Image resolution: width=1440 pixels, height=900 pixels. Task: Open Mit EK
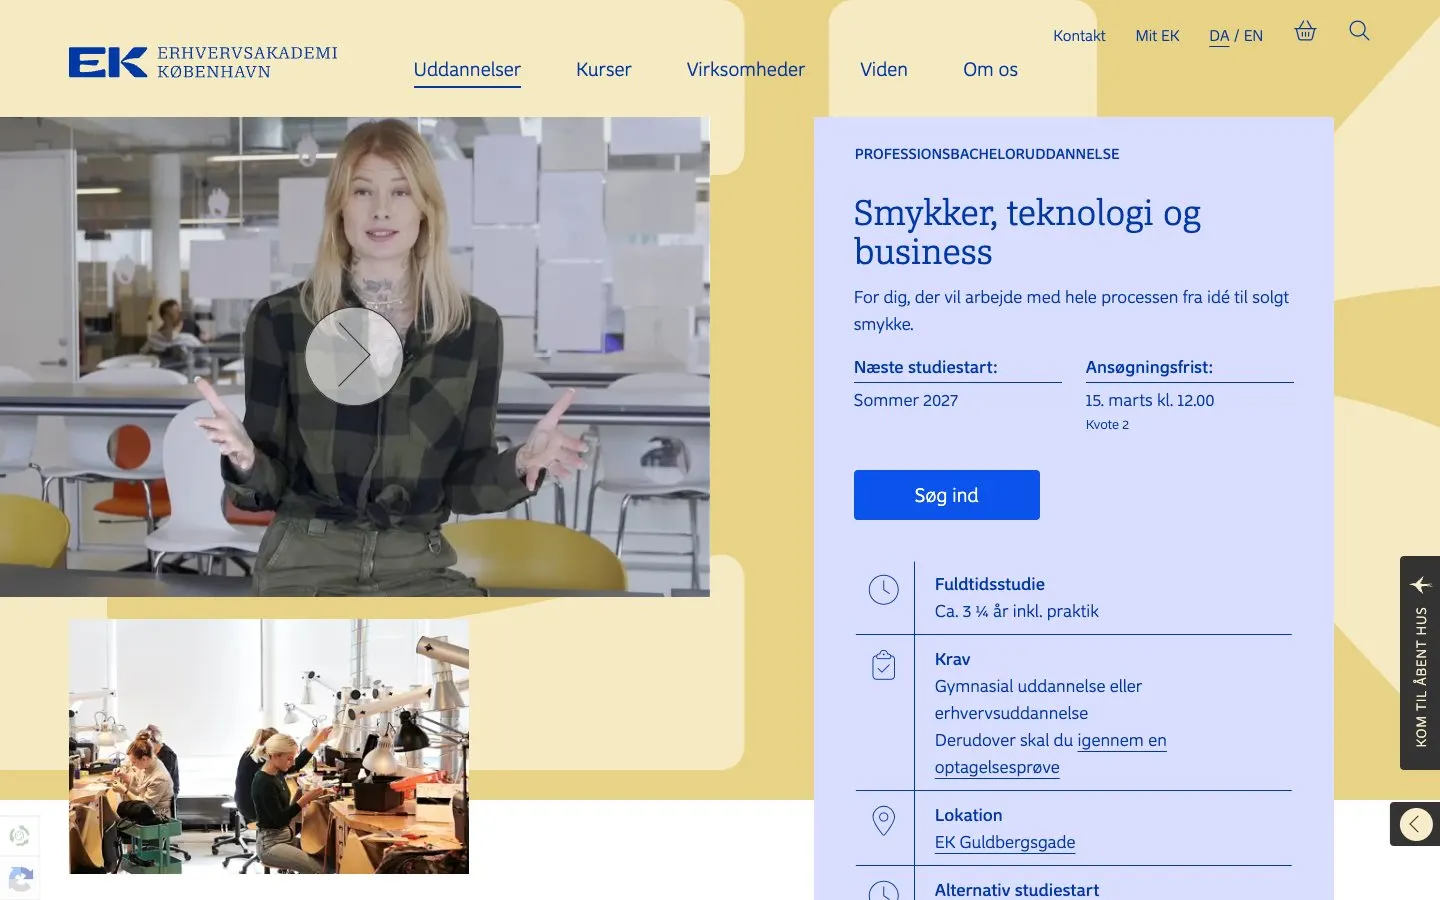click(1157, 36)
